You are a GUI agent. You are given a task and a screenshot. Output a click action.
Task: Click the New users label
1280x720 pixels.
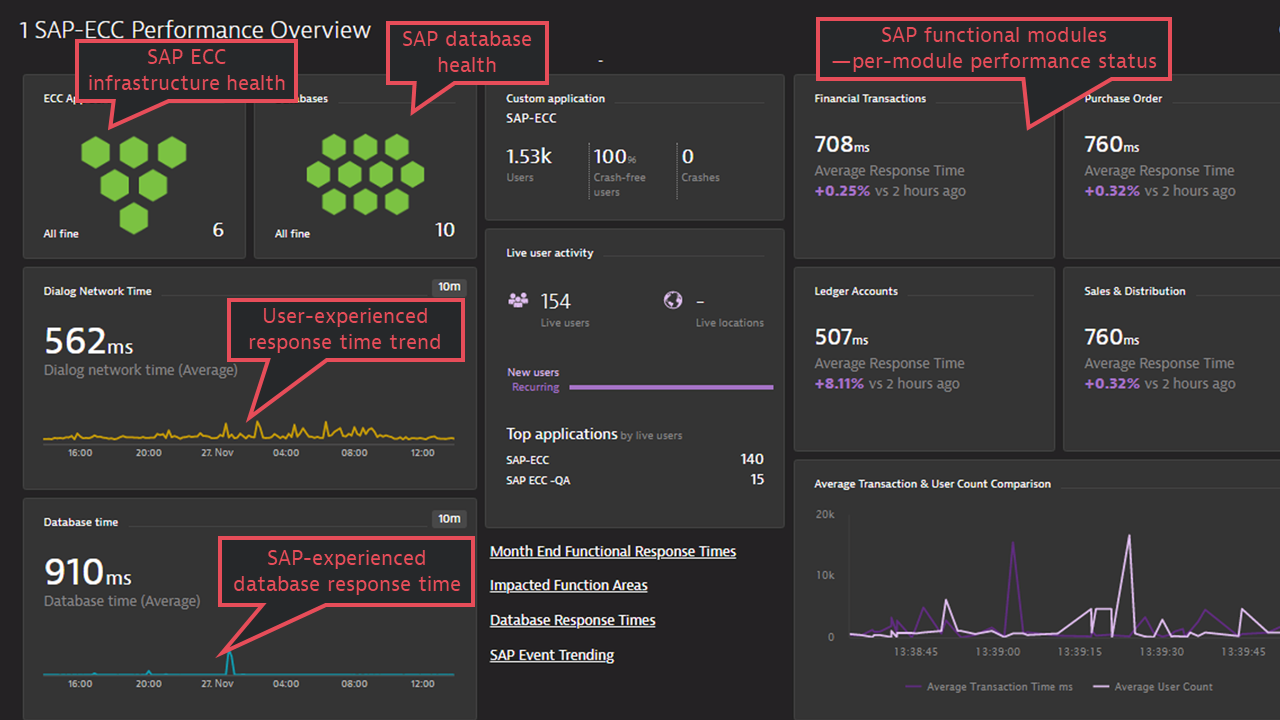coord(533,372)
